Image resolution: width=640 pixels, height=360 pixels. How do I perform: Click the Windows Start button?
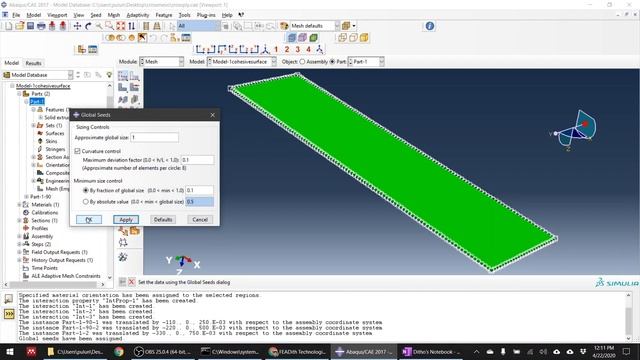point(9,352)
